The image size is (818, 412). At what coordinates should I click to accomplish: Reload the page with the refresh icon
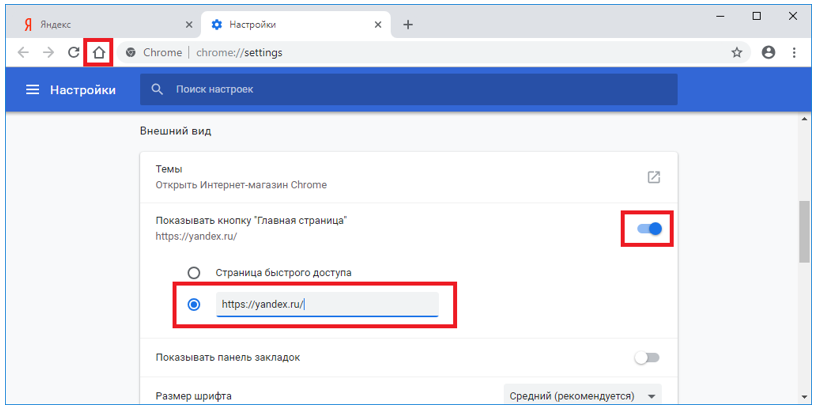74,52
